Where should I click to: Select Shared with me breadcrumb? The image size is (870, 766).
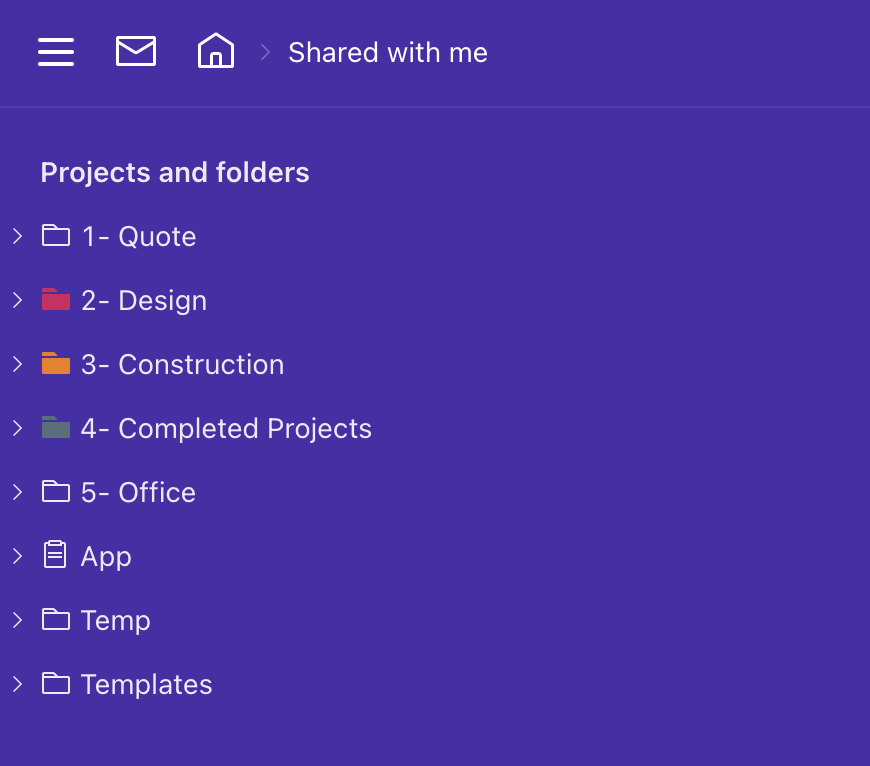(388, 52)
